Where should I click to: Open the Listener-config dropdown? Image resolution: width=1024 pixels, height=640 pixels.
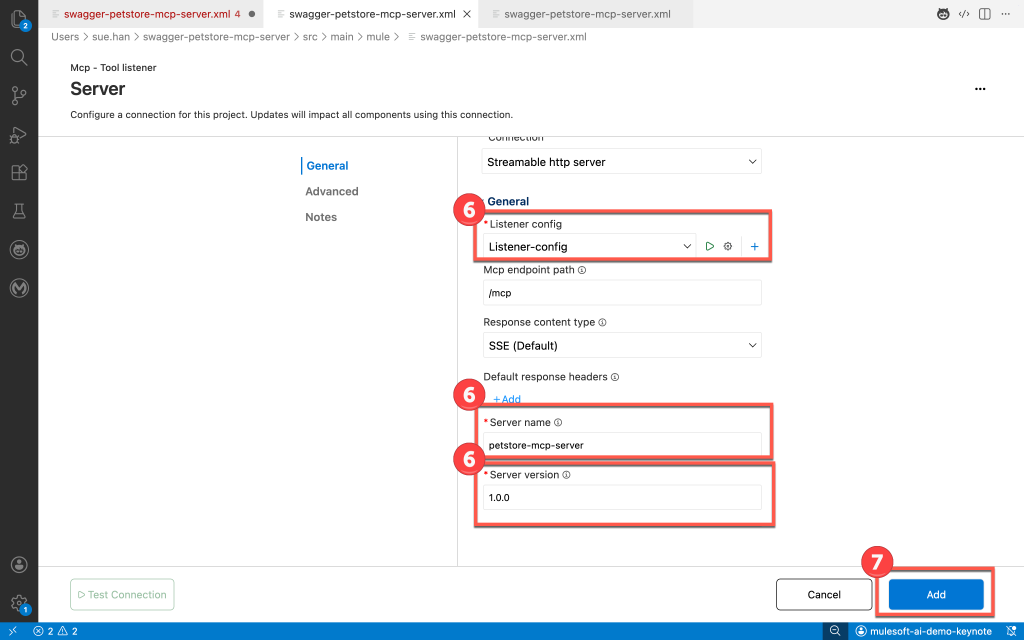pyautogui.click(x=589, y=246)
